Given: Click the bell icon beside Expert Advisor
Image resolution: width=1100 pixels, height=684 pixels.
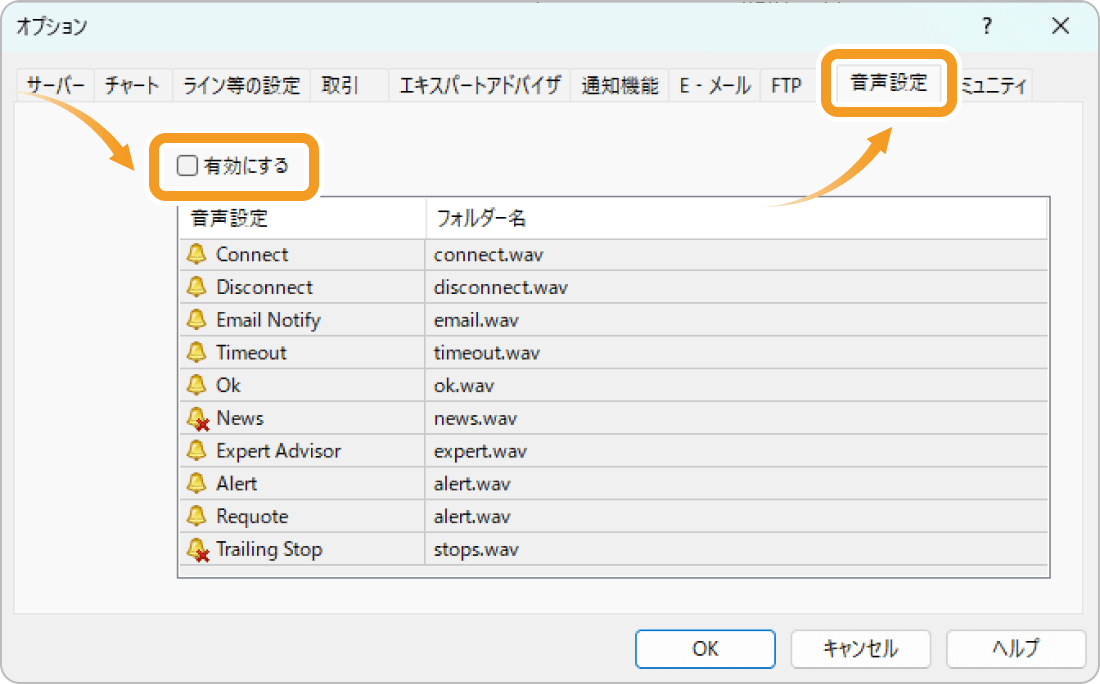Looking at the screenshot, I should click(196, 450).
